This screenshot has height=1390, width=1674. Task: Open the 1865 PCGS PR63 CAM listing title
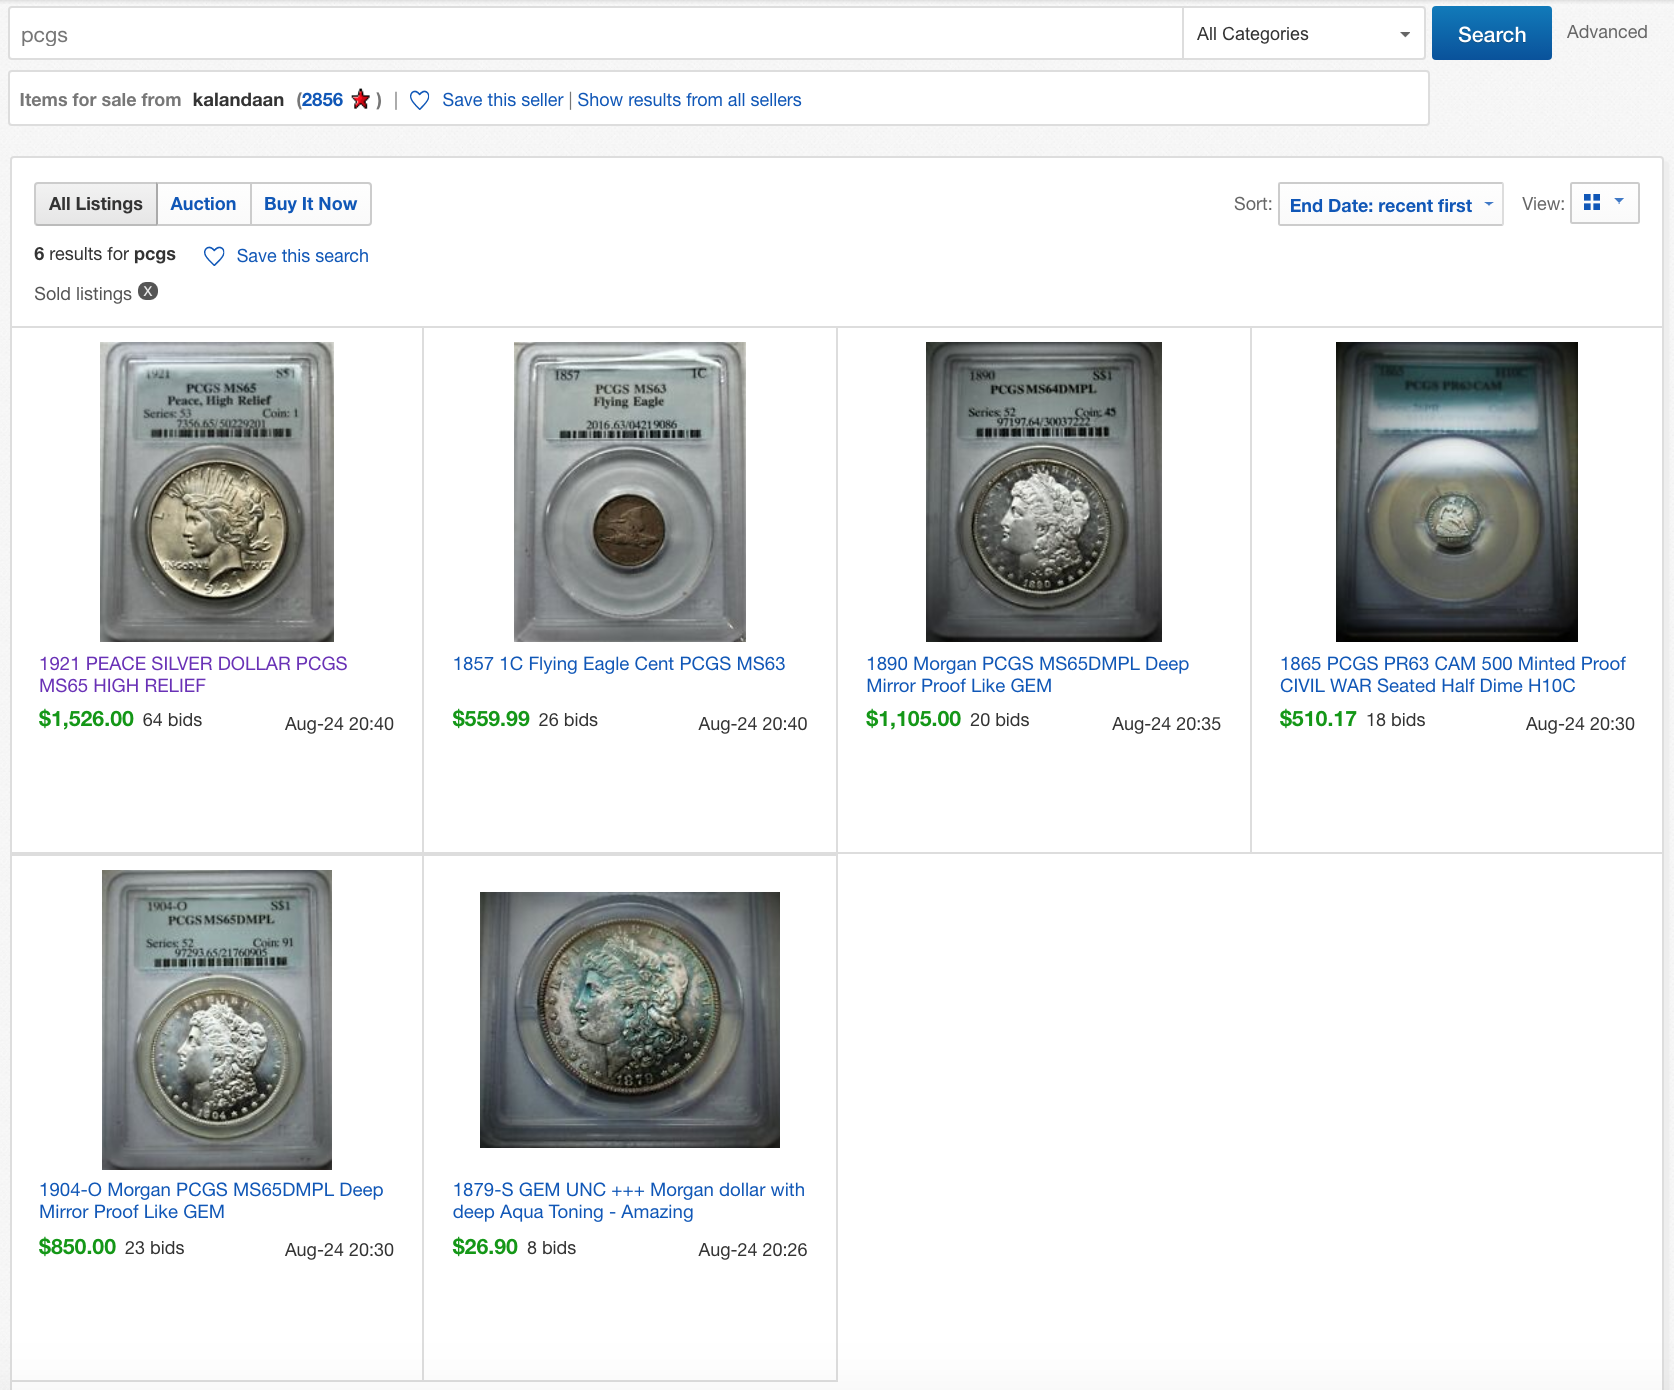[x=1452, y=675]
